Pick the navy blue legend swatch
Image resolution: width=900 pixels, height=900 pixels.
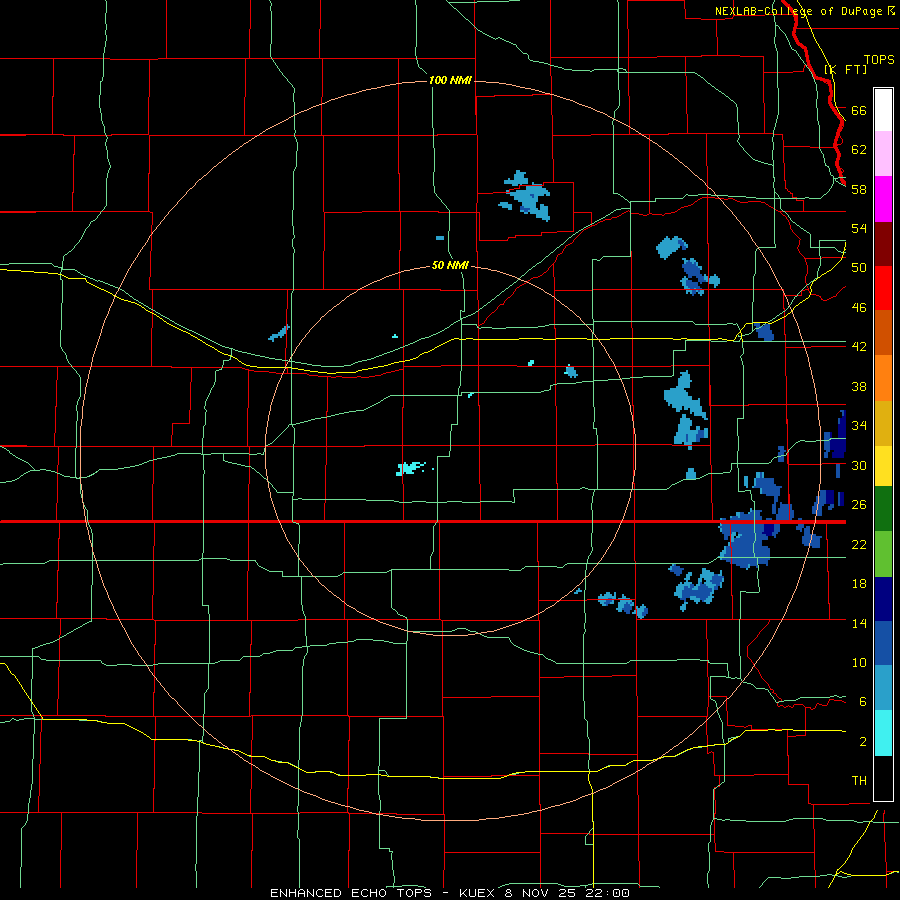tap(883, 599)
